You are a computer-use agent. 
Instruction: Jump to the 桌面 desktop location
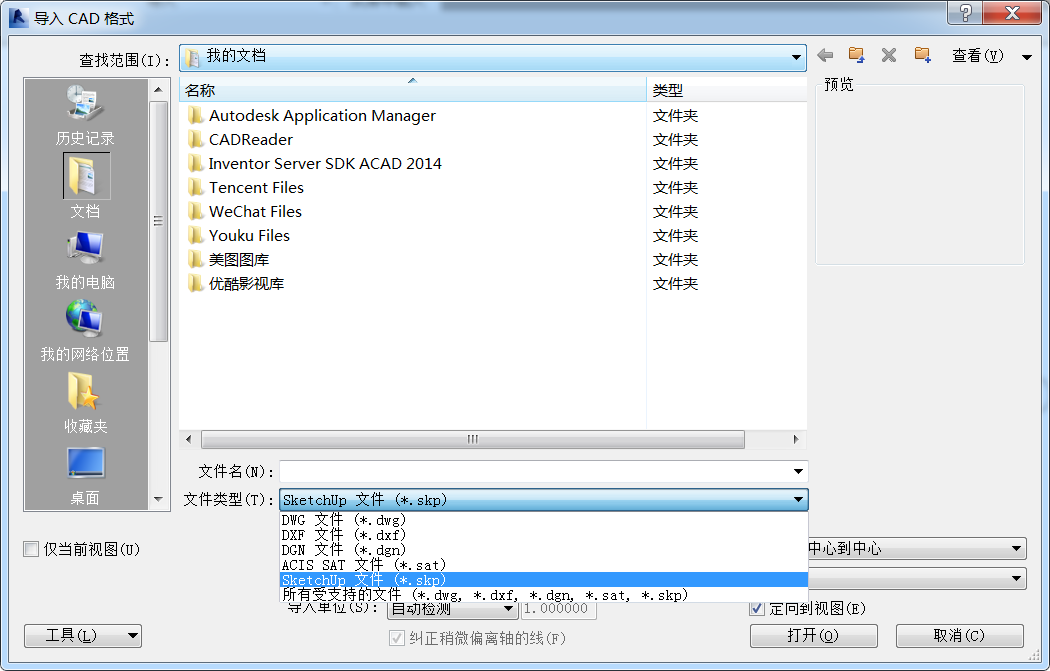(x=85, y=475)
